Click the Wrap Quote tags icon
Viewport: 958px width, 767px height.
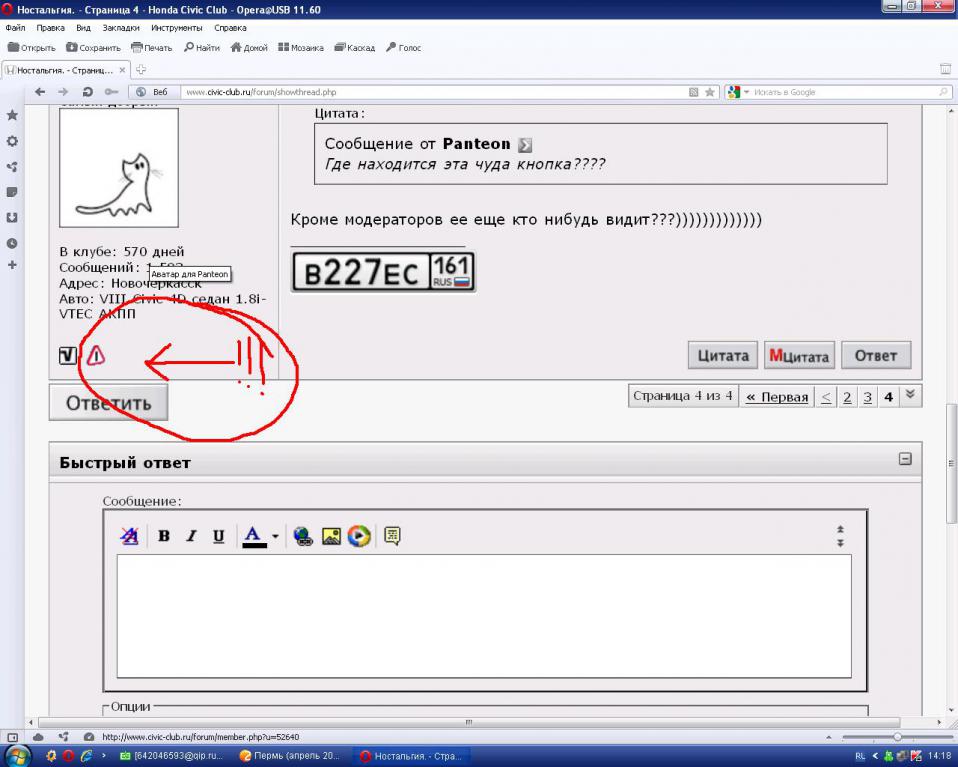(x=392, y=536)
